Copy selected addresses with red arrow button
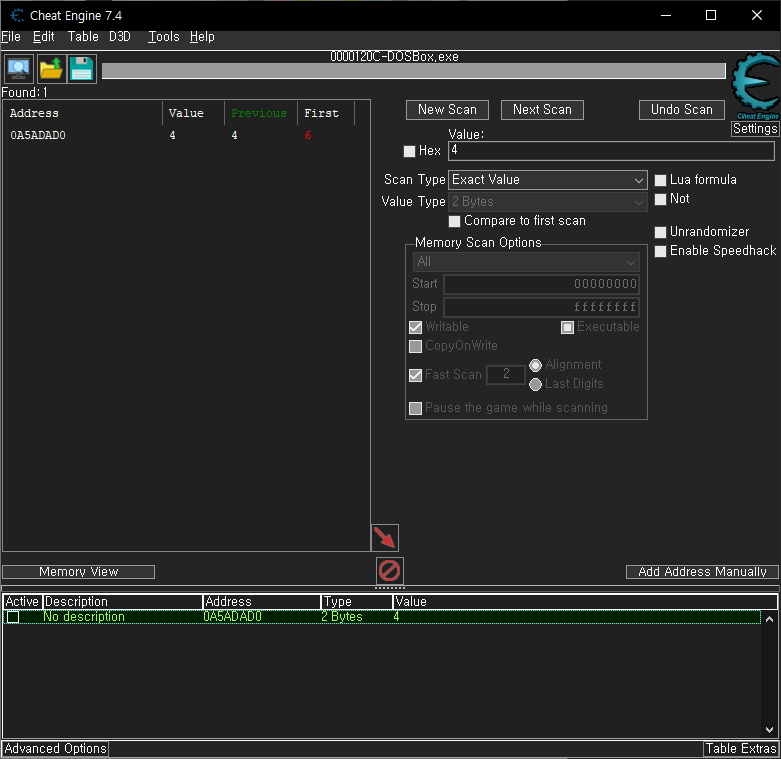The image size is (781, 759). [x=385, y=538]
